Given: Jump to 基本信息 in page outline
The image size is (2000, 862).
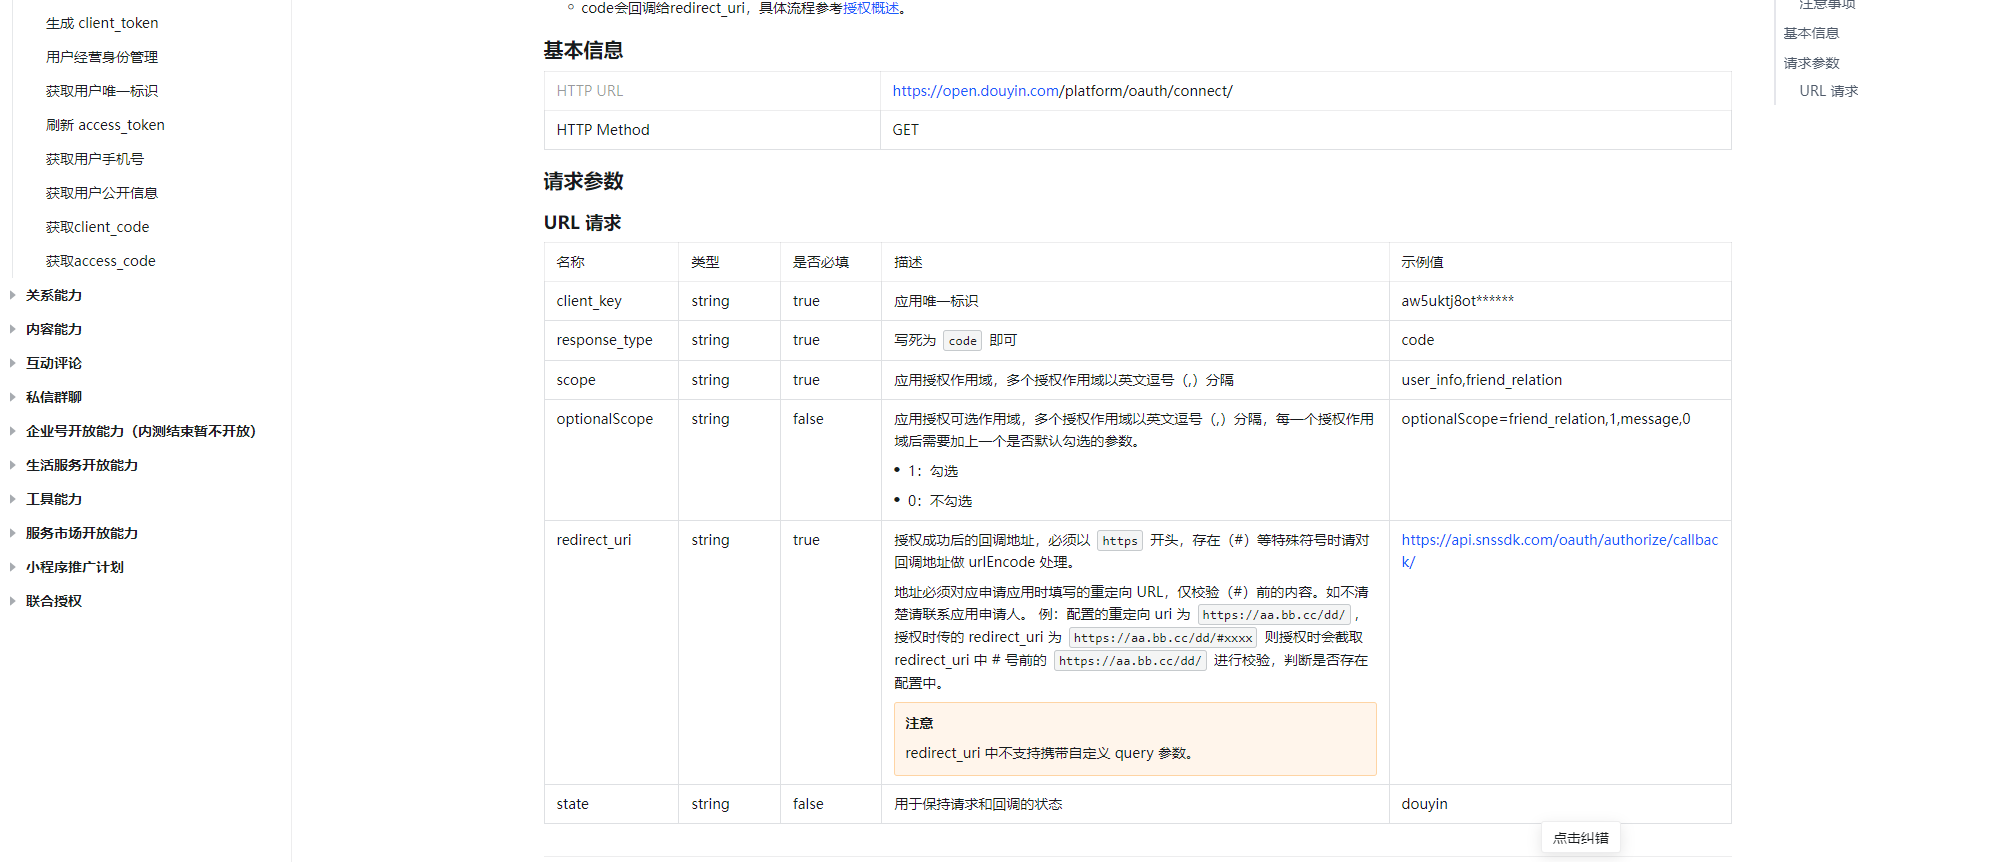Looking at the screenshot, I should point(1811,33).
